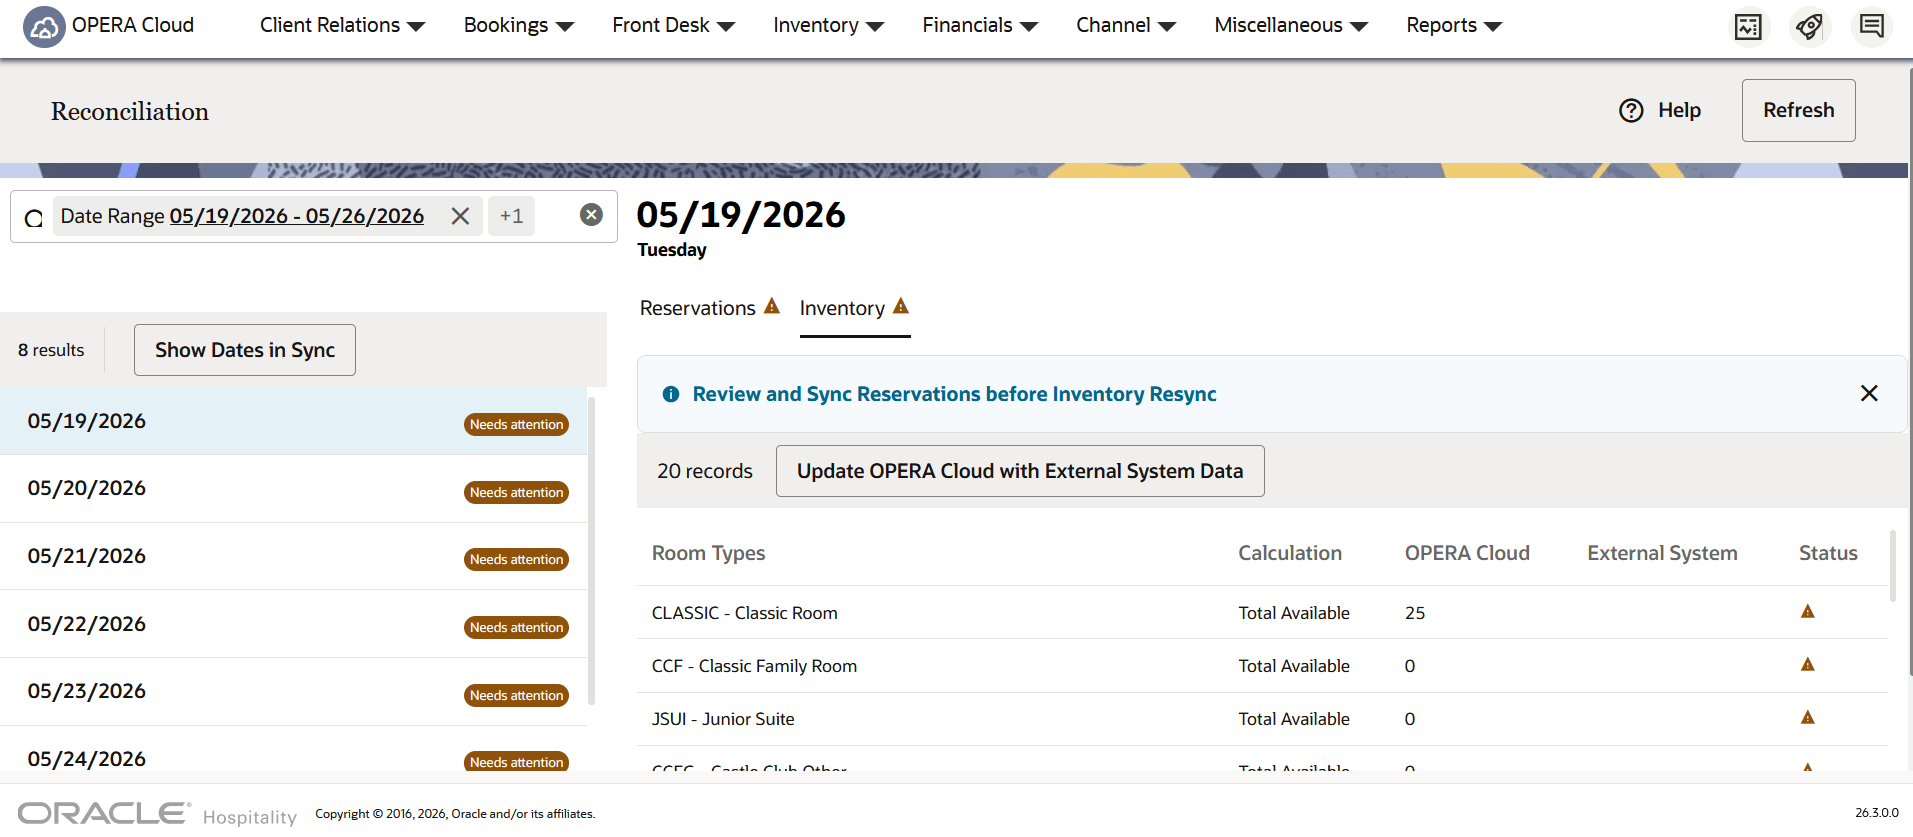The image size is (1913, 837).
Task: Open the date range 05/19/2026 - 05/26/2026 link
Action: click(297, 216)
